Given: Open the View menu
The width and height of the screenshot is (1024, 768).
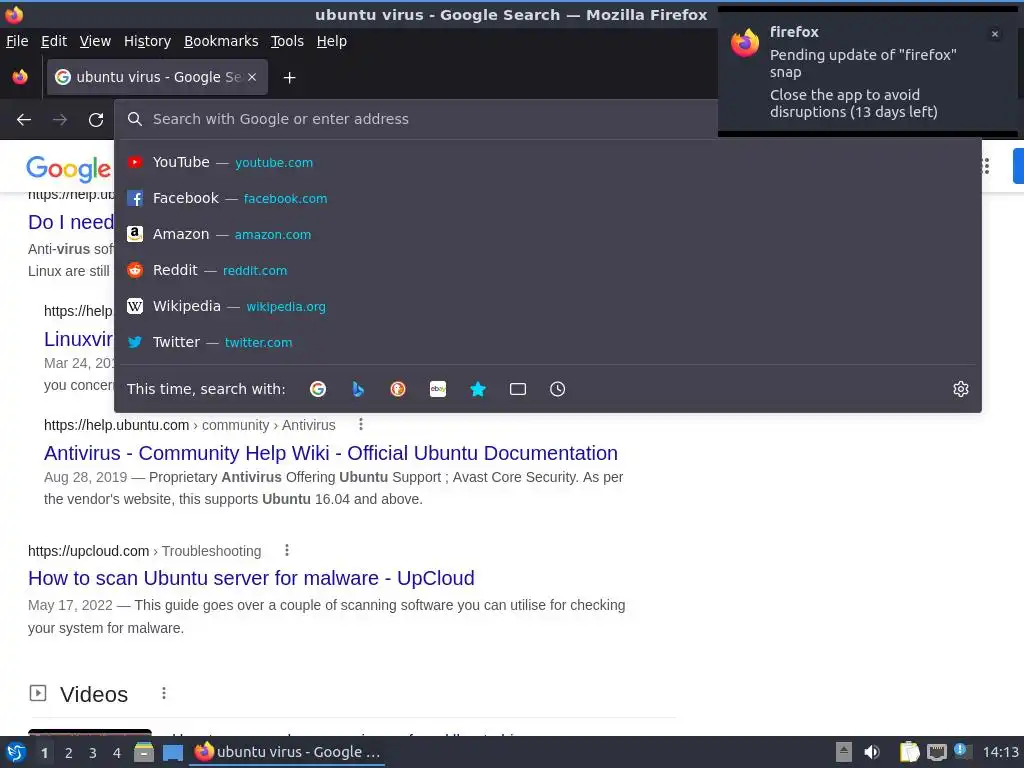Looking at the screenshot, I should [95, 41].
